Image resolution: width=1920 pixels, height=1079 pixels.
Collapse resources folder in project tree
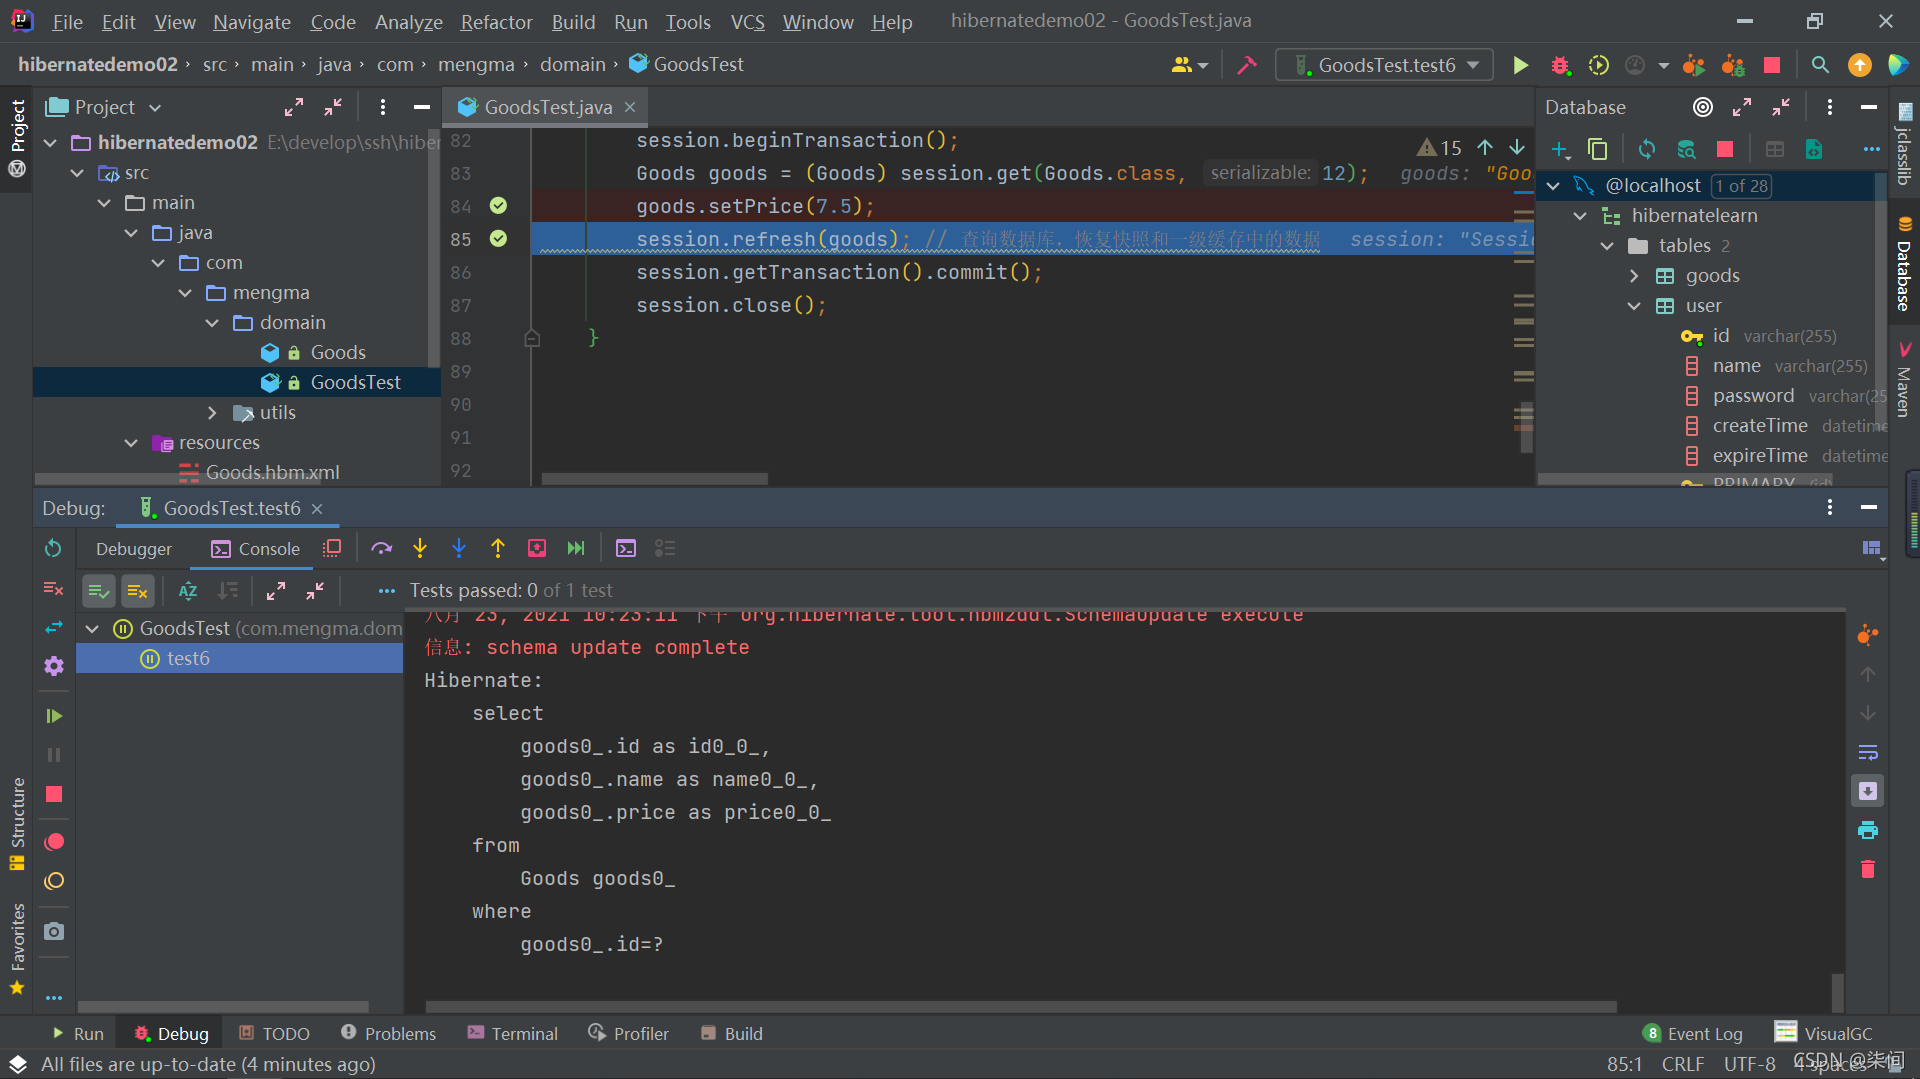pyautogui.click(x=131, y=442)
